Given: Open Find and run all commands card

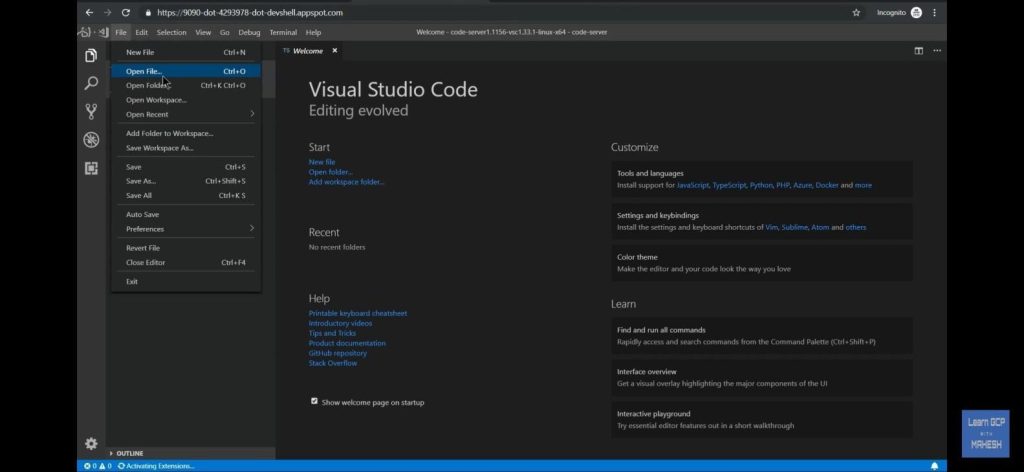Looking at the screenshot, I should click(762, 336).
